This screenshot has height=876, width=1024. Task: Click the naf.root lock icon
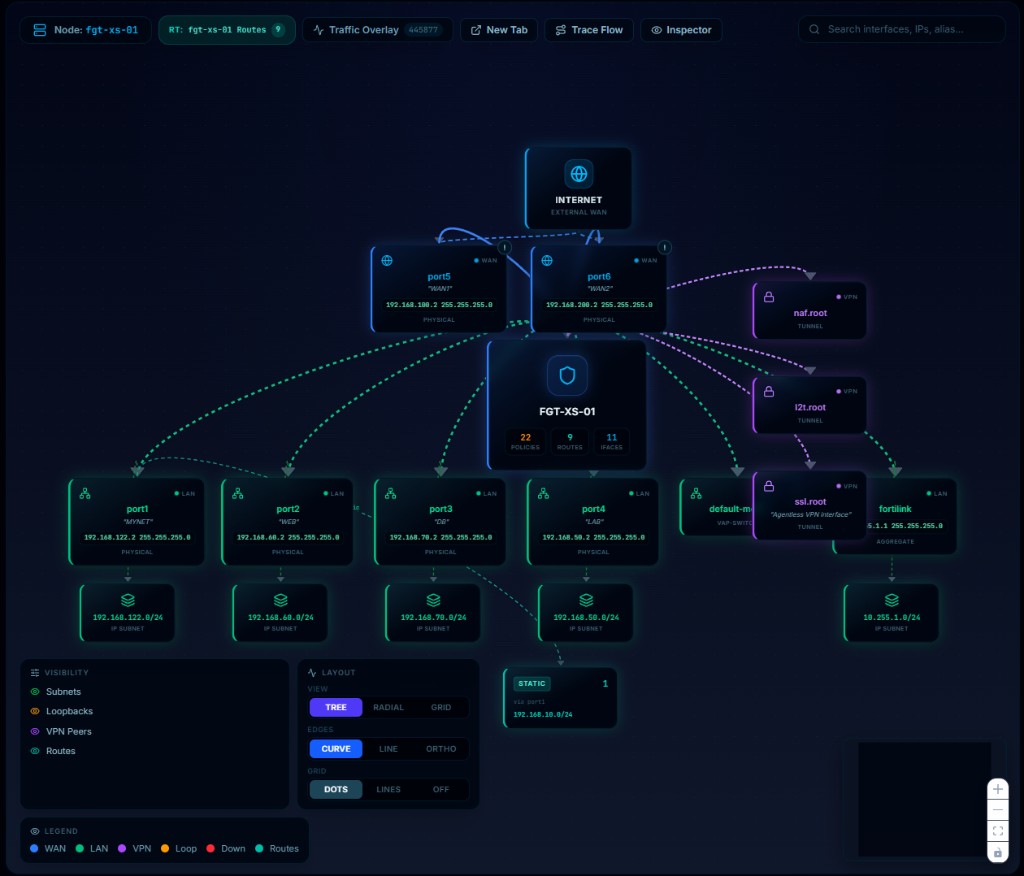pyautogui.click(x=769, y=297)
